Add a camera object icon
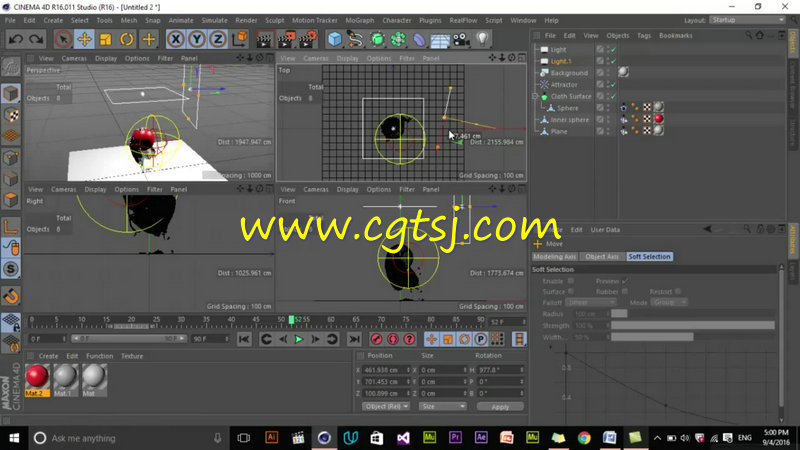 click(461, 39)
